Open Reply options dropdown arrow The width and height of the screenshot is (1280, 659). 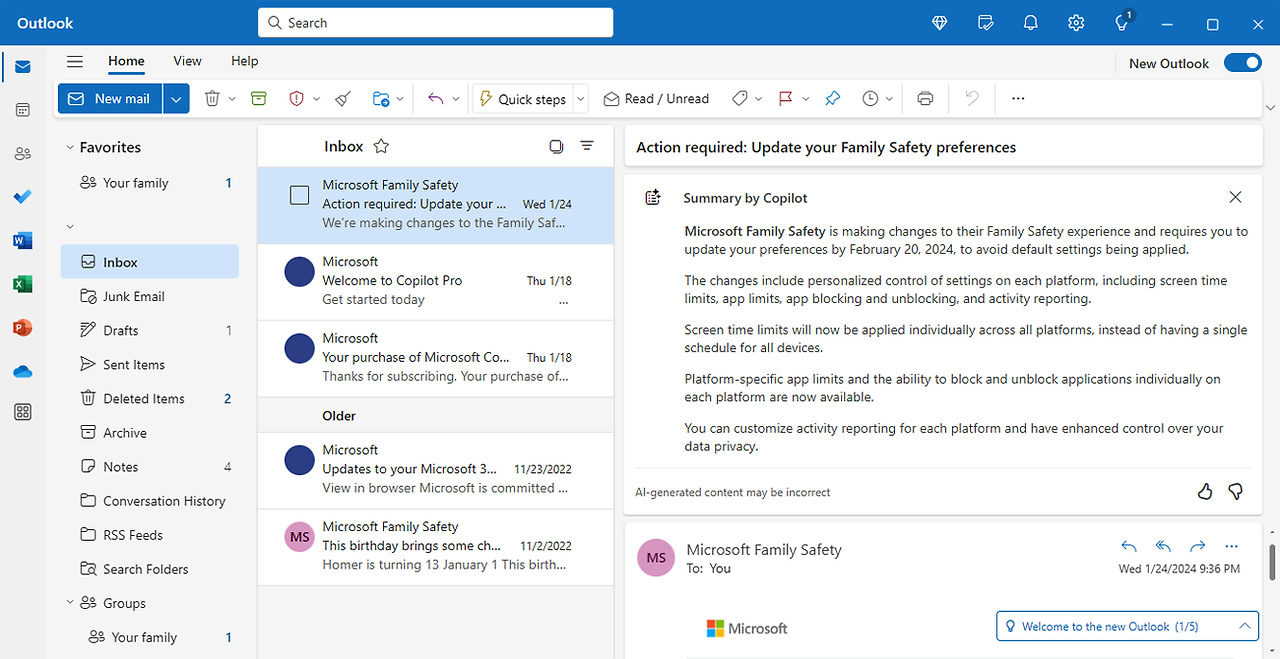455,98
